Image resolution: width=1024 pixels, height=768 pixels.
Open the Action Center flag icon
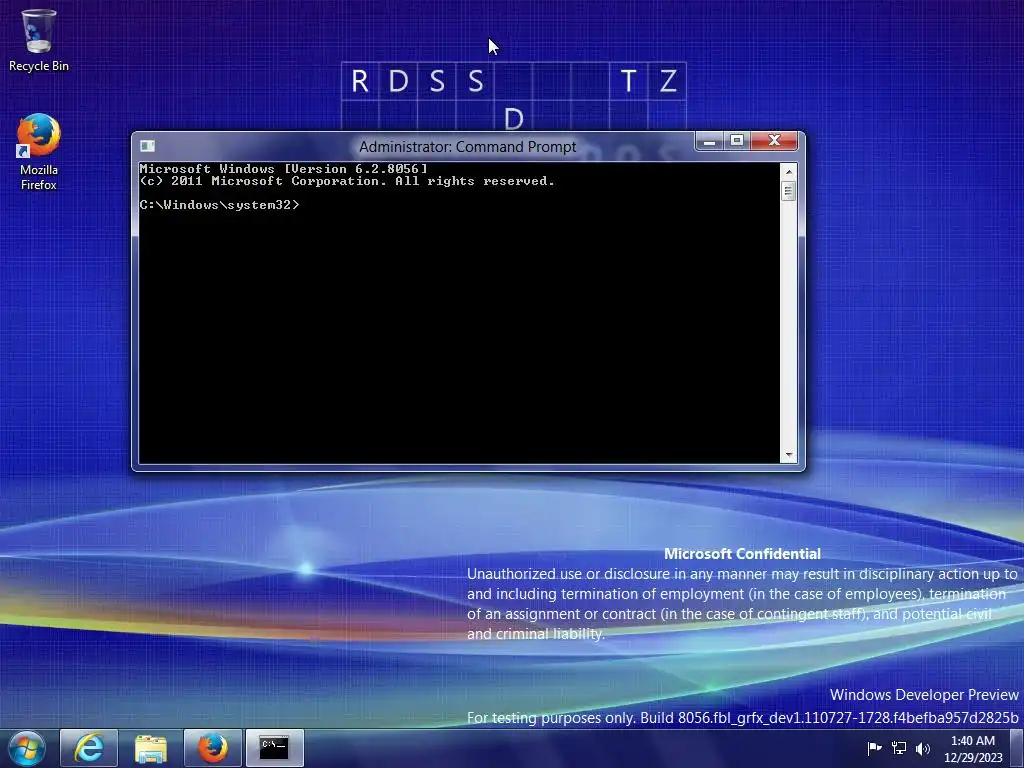(874, 748)
